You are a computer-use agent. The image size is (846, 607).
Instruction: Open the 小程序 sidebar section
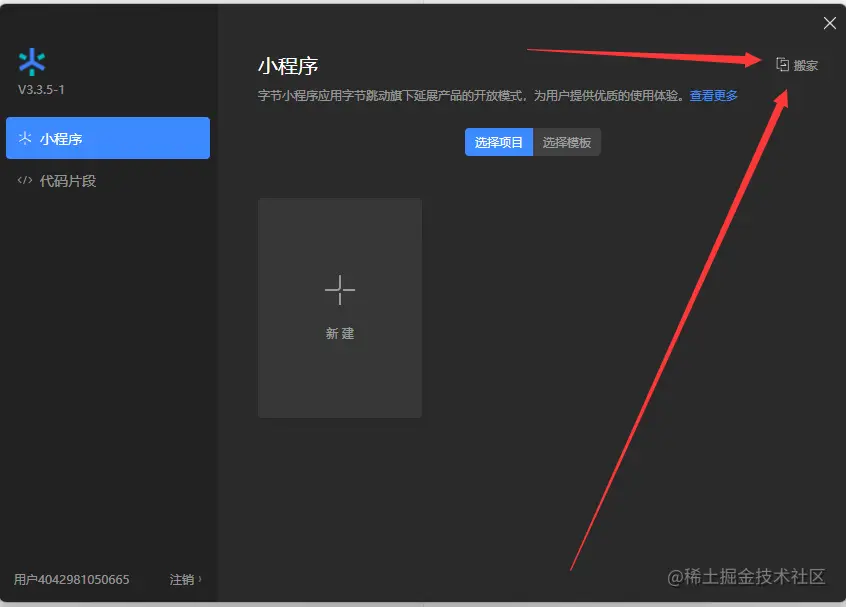coord(108,138)
